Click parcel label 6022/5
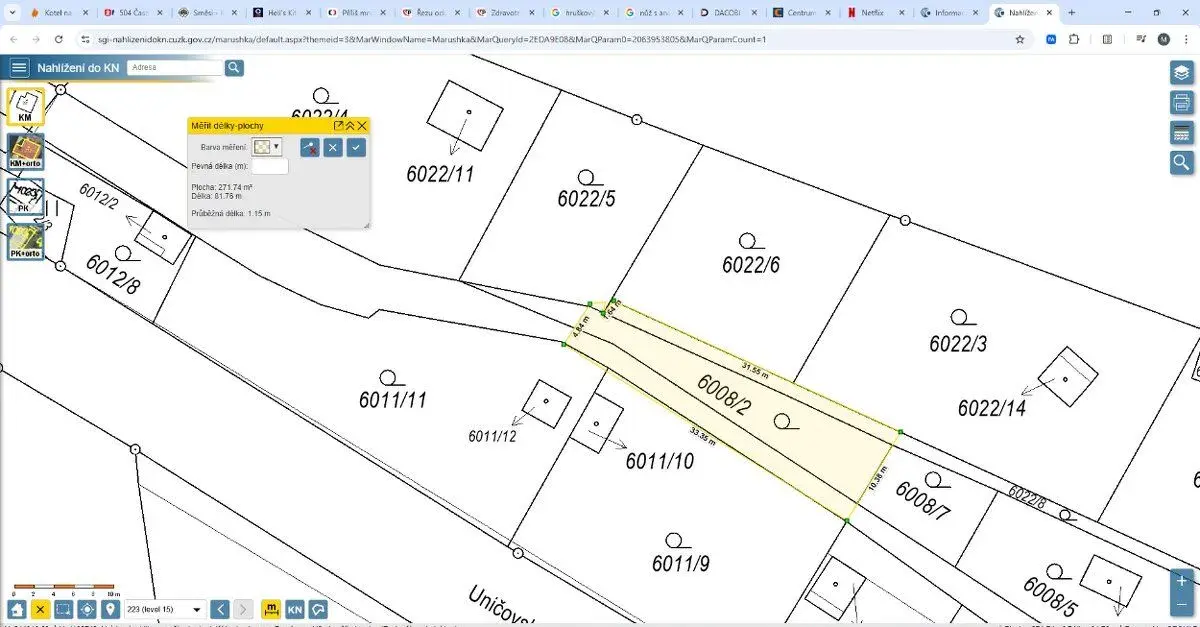This screenshot has height=627, width=1200. [x=586, y=199]
